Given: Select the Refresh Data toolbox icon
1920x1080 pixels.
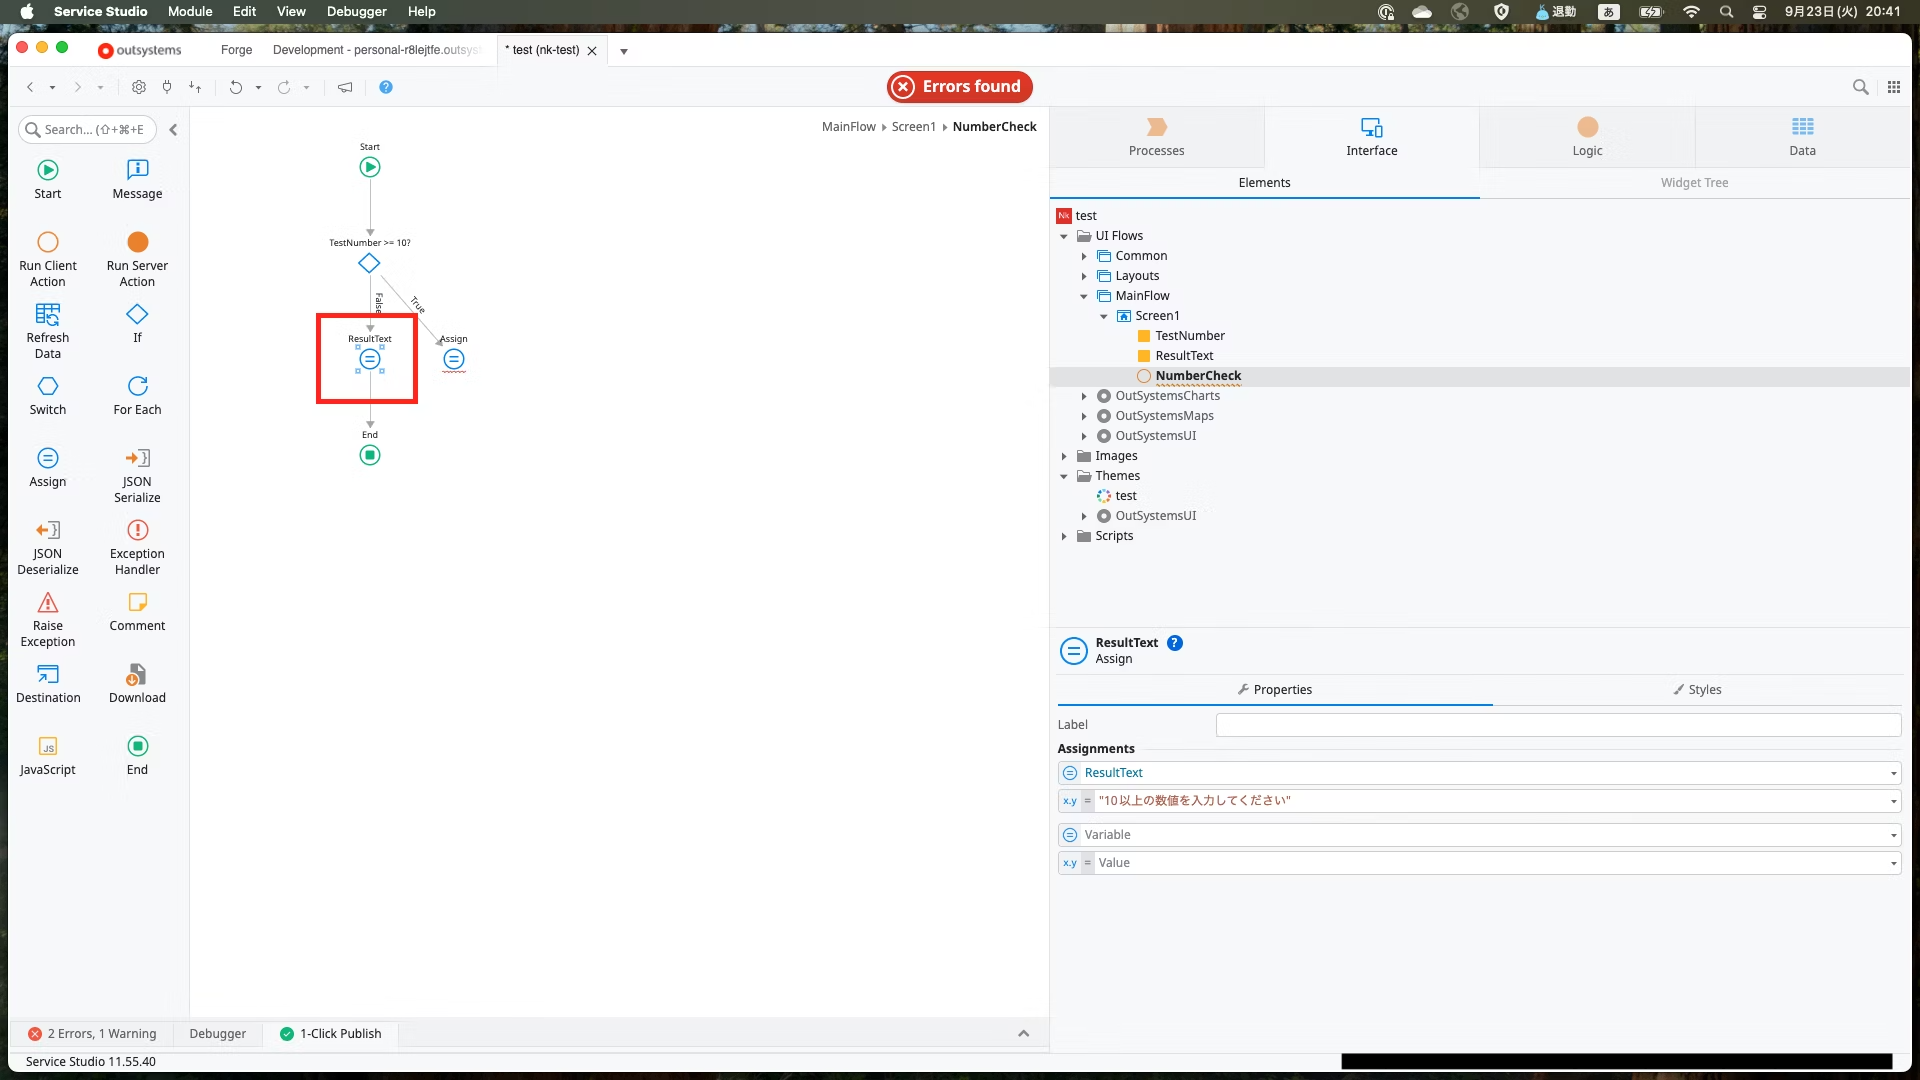Looking at the screenshot, I should 47,315.
